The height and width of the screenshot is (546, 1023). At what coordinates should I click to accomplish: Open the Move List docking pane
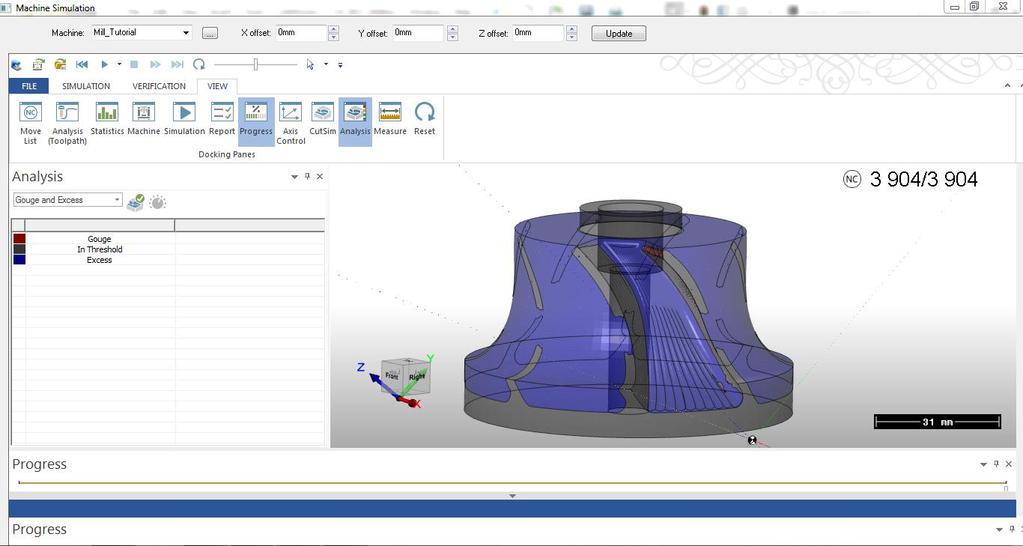click(x=30, y=123)
